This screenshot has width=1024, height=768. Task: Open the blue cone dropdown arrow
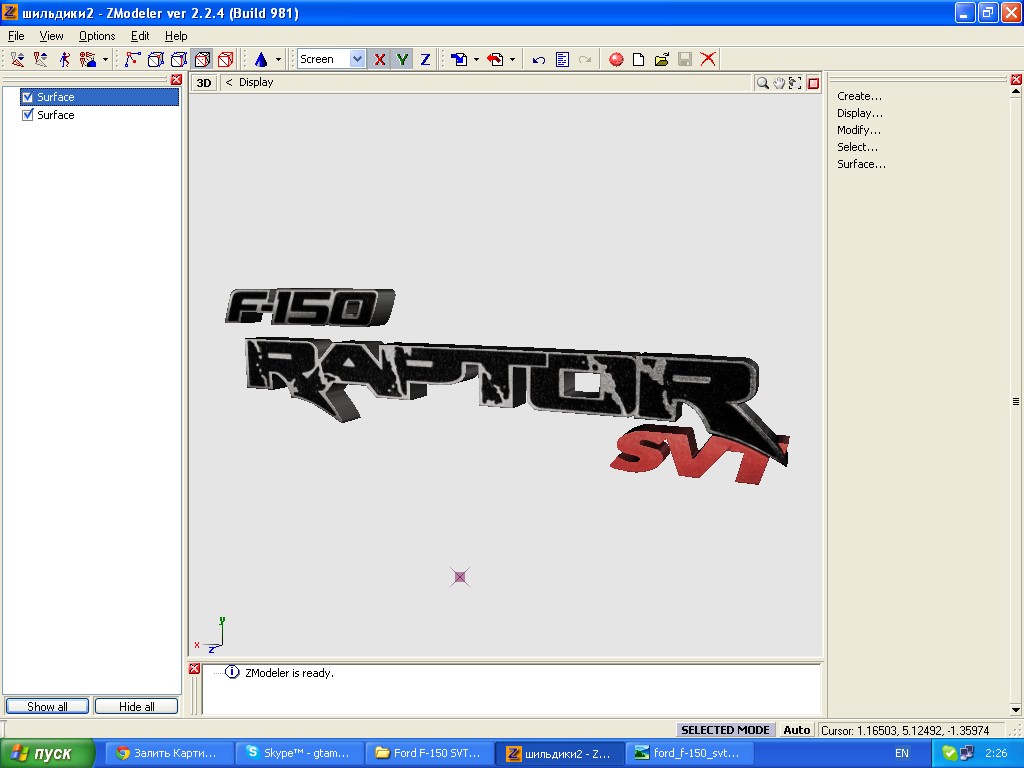[278, 59]
